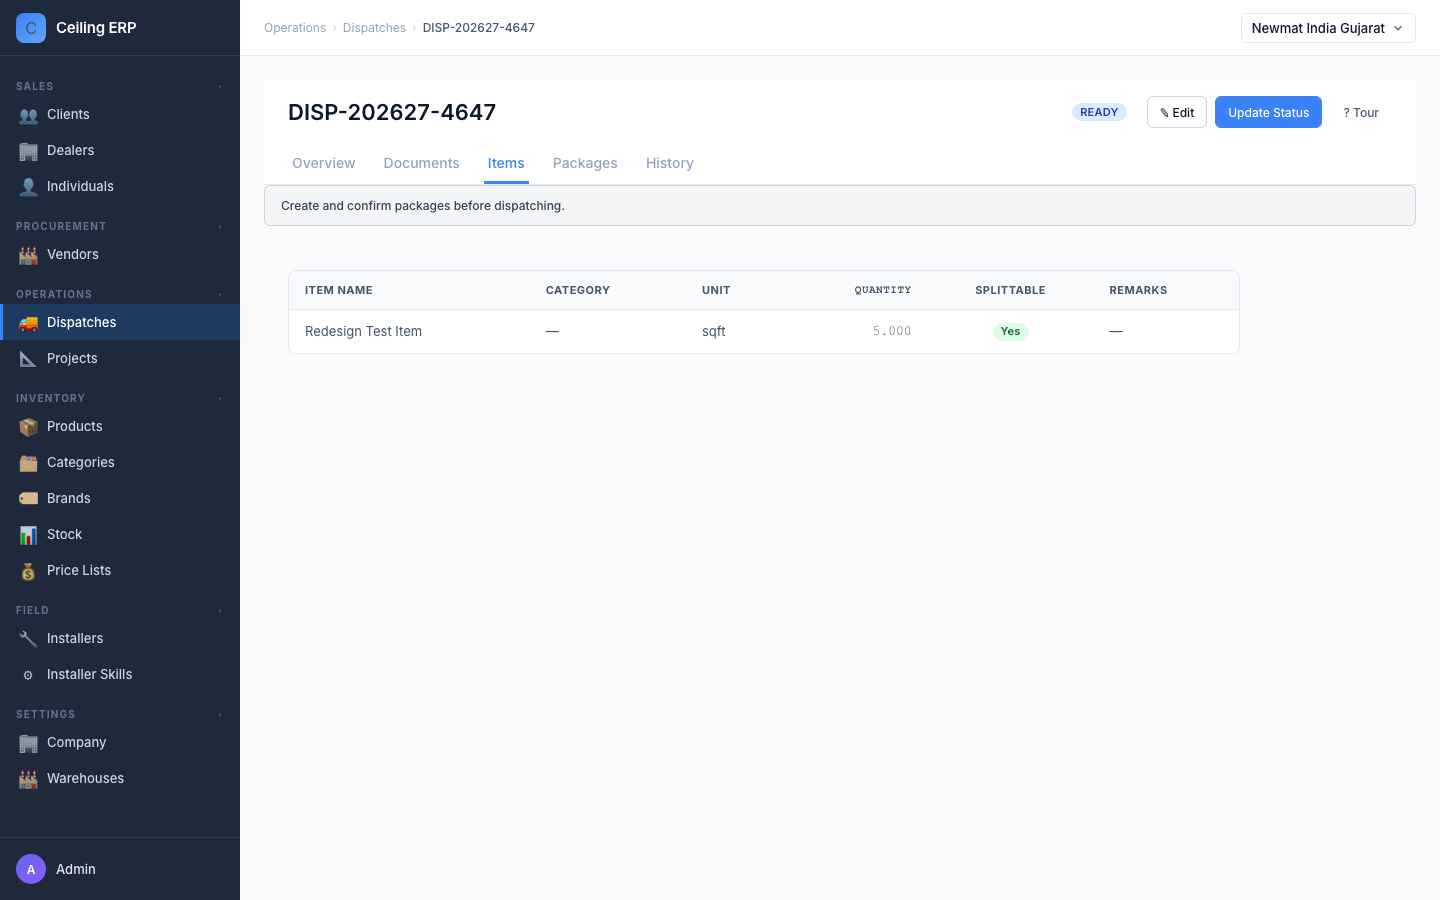
Task: Click the Splittable column header
Action: click(x=1010, y=290)
